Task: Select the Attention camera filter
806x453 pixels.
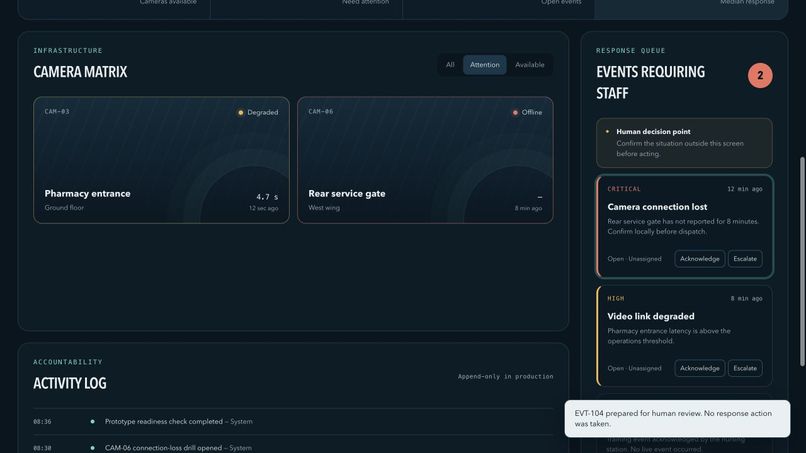Action: tap(484, 65)
